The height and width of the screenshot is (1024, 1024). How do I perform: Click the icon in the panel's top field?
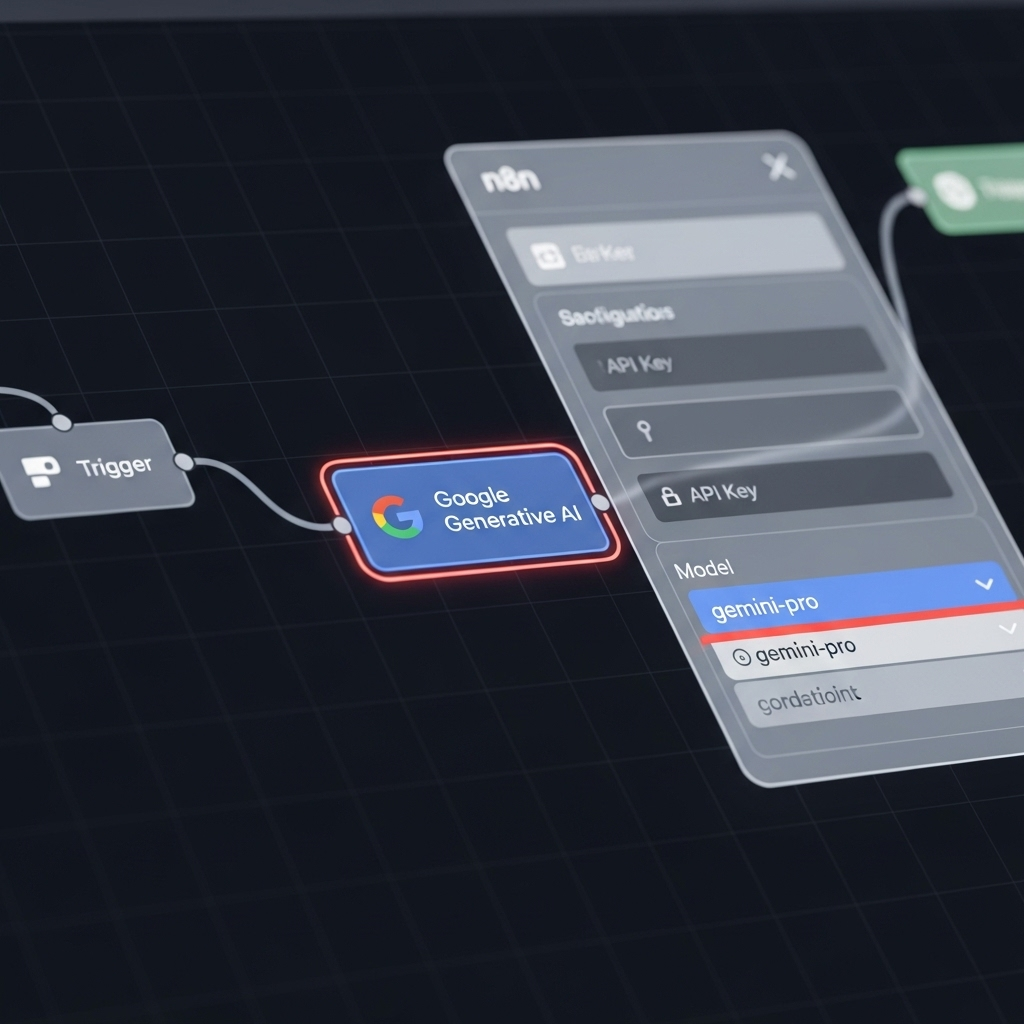(548, 255)
